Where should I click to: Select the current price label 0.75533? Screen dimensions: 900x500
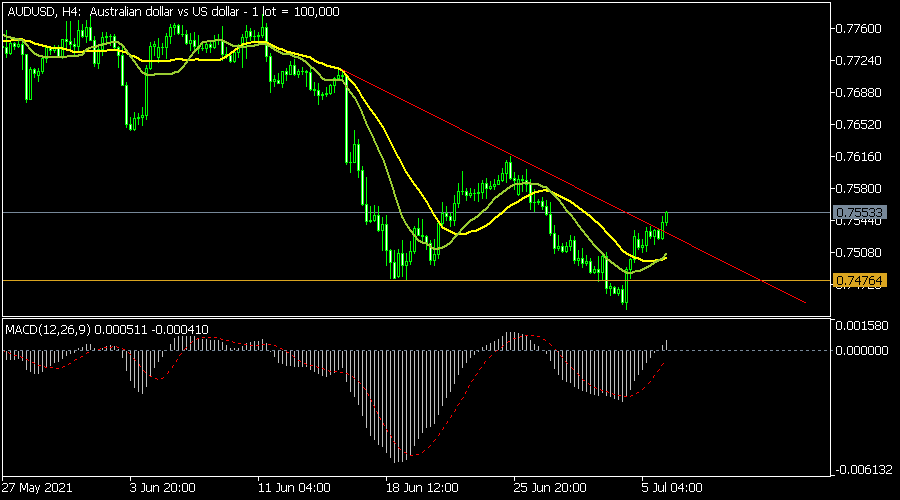pos(859,212)
